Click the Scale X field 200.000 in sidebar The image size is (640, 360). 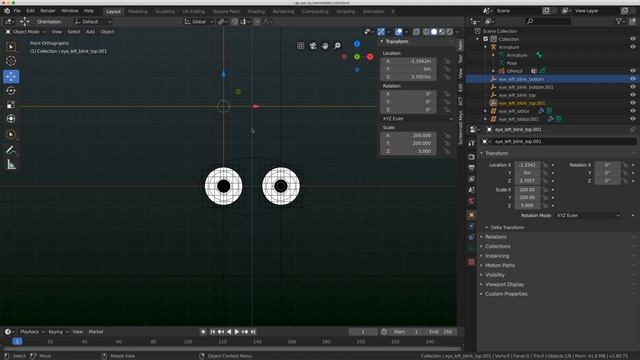click(409, 135)
